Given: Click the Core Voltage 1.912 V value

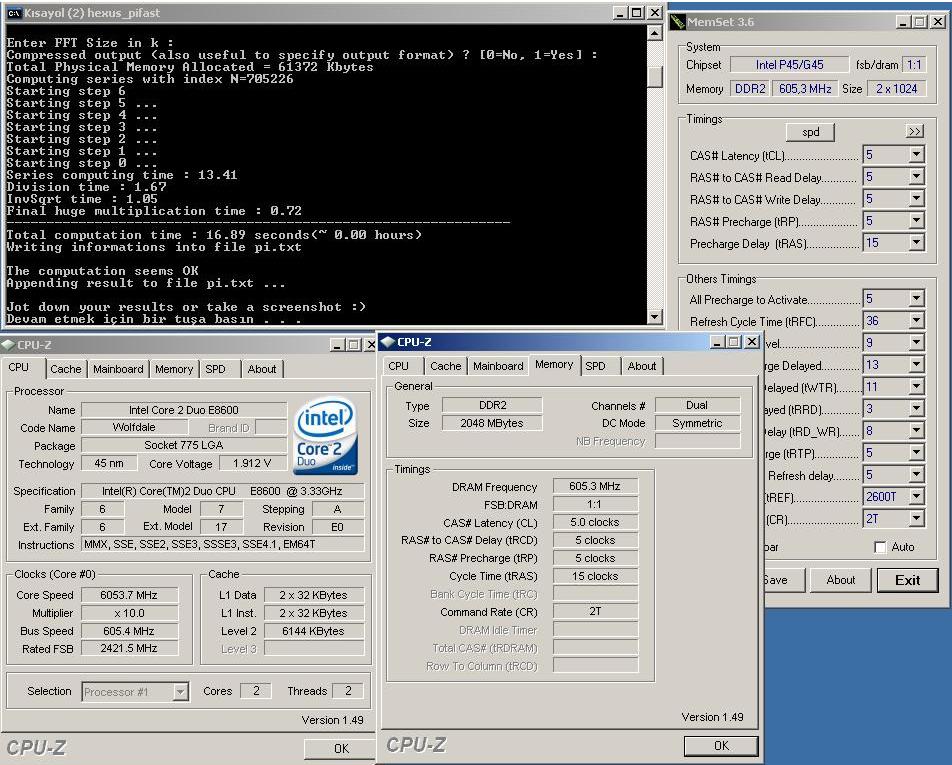Looking at the screenshot, I should tap(251, 463).
